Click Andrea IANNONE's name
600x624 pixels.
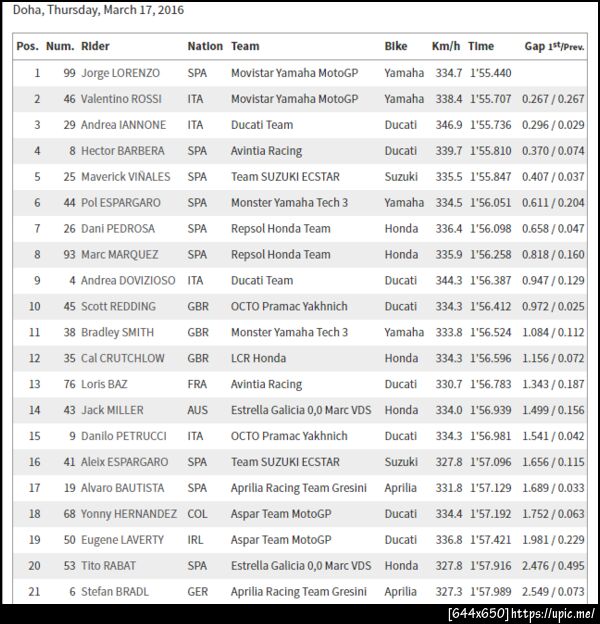pyautogui.click(x=123, y=125)
